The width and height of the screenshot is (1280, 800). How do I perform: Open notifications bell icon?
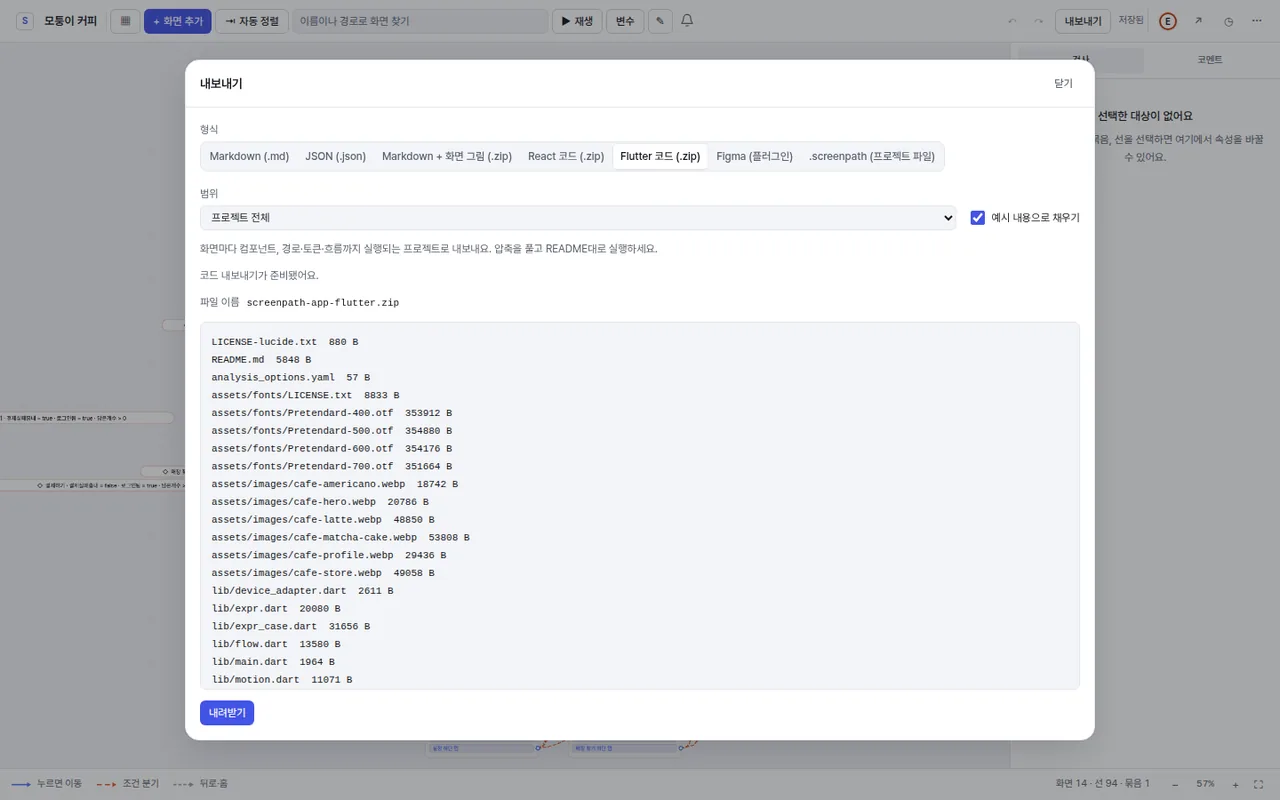point(687,21)
